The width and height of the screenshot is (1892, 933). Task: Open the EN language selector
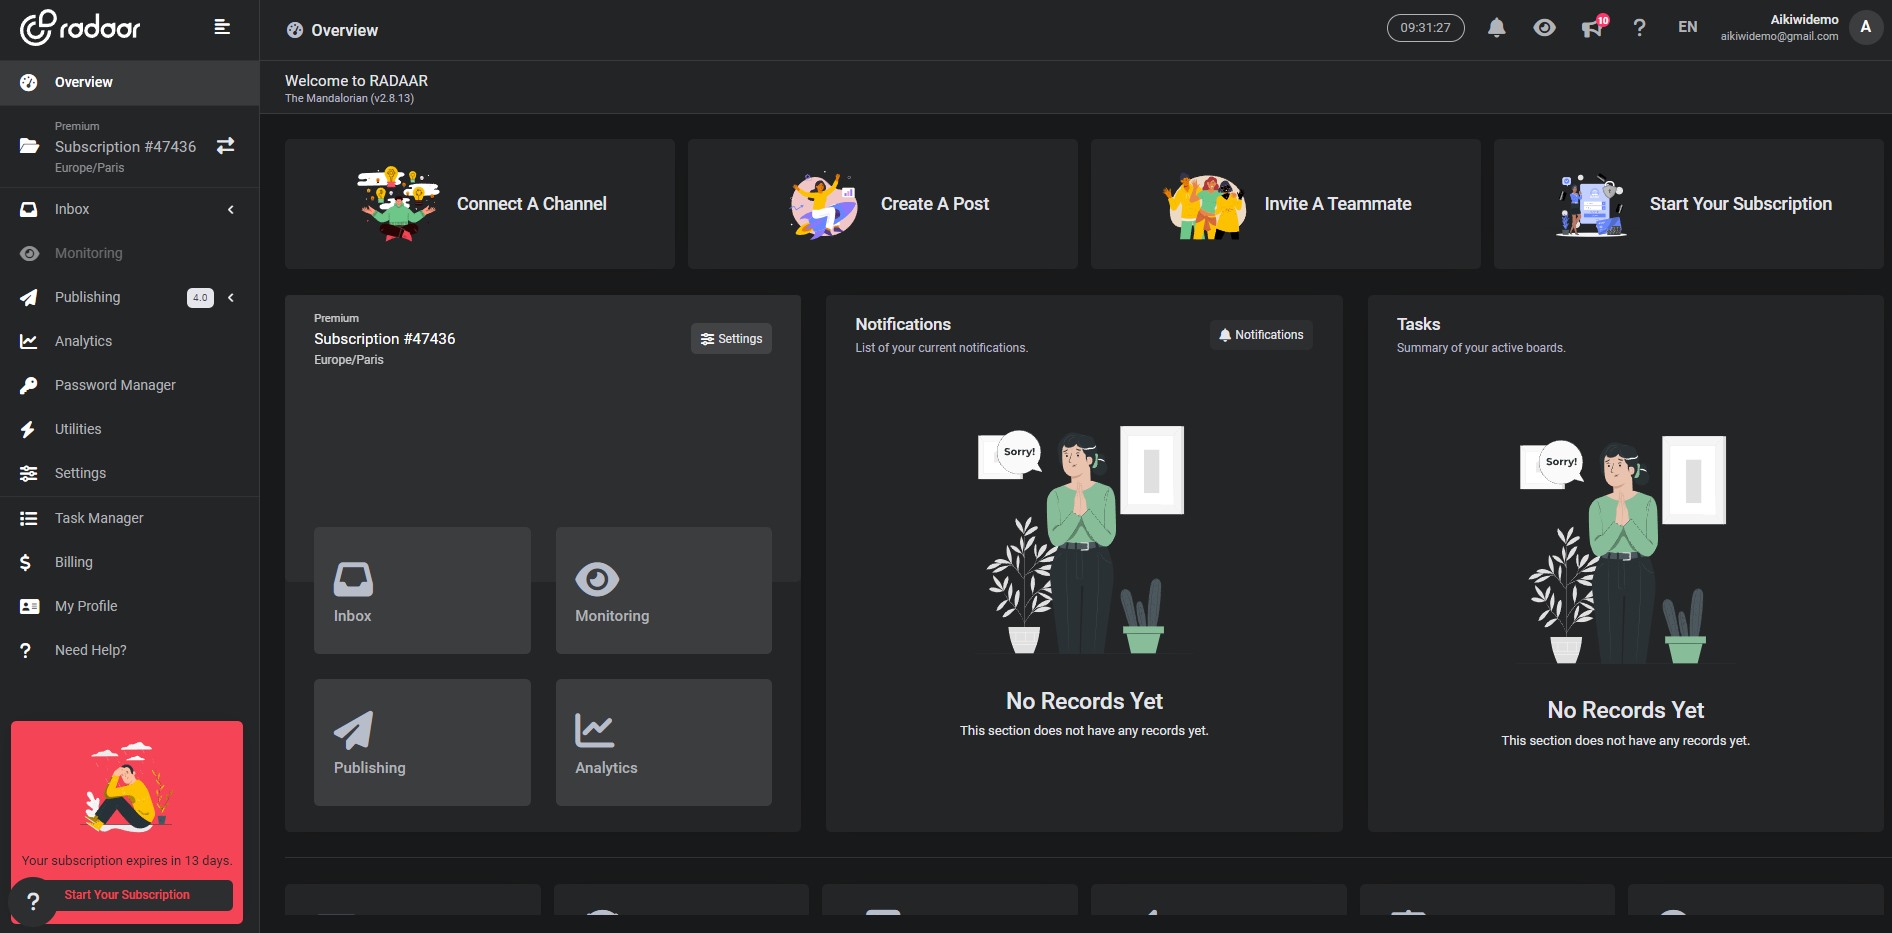tap(1688, 27)
